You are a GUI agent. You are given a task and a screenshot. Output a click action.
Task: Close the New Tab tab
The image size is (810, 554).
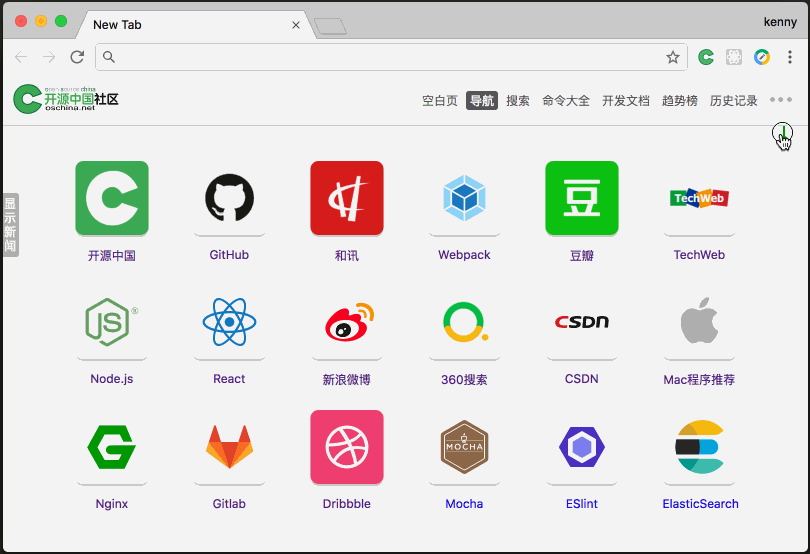[x=296, y=25]
